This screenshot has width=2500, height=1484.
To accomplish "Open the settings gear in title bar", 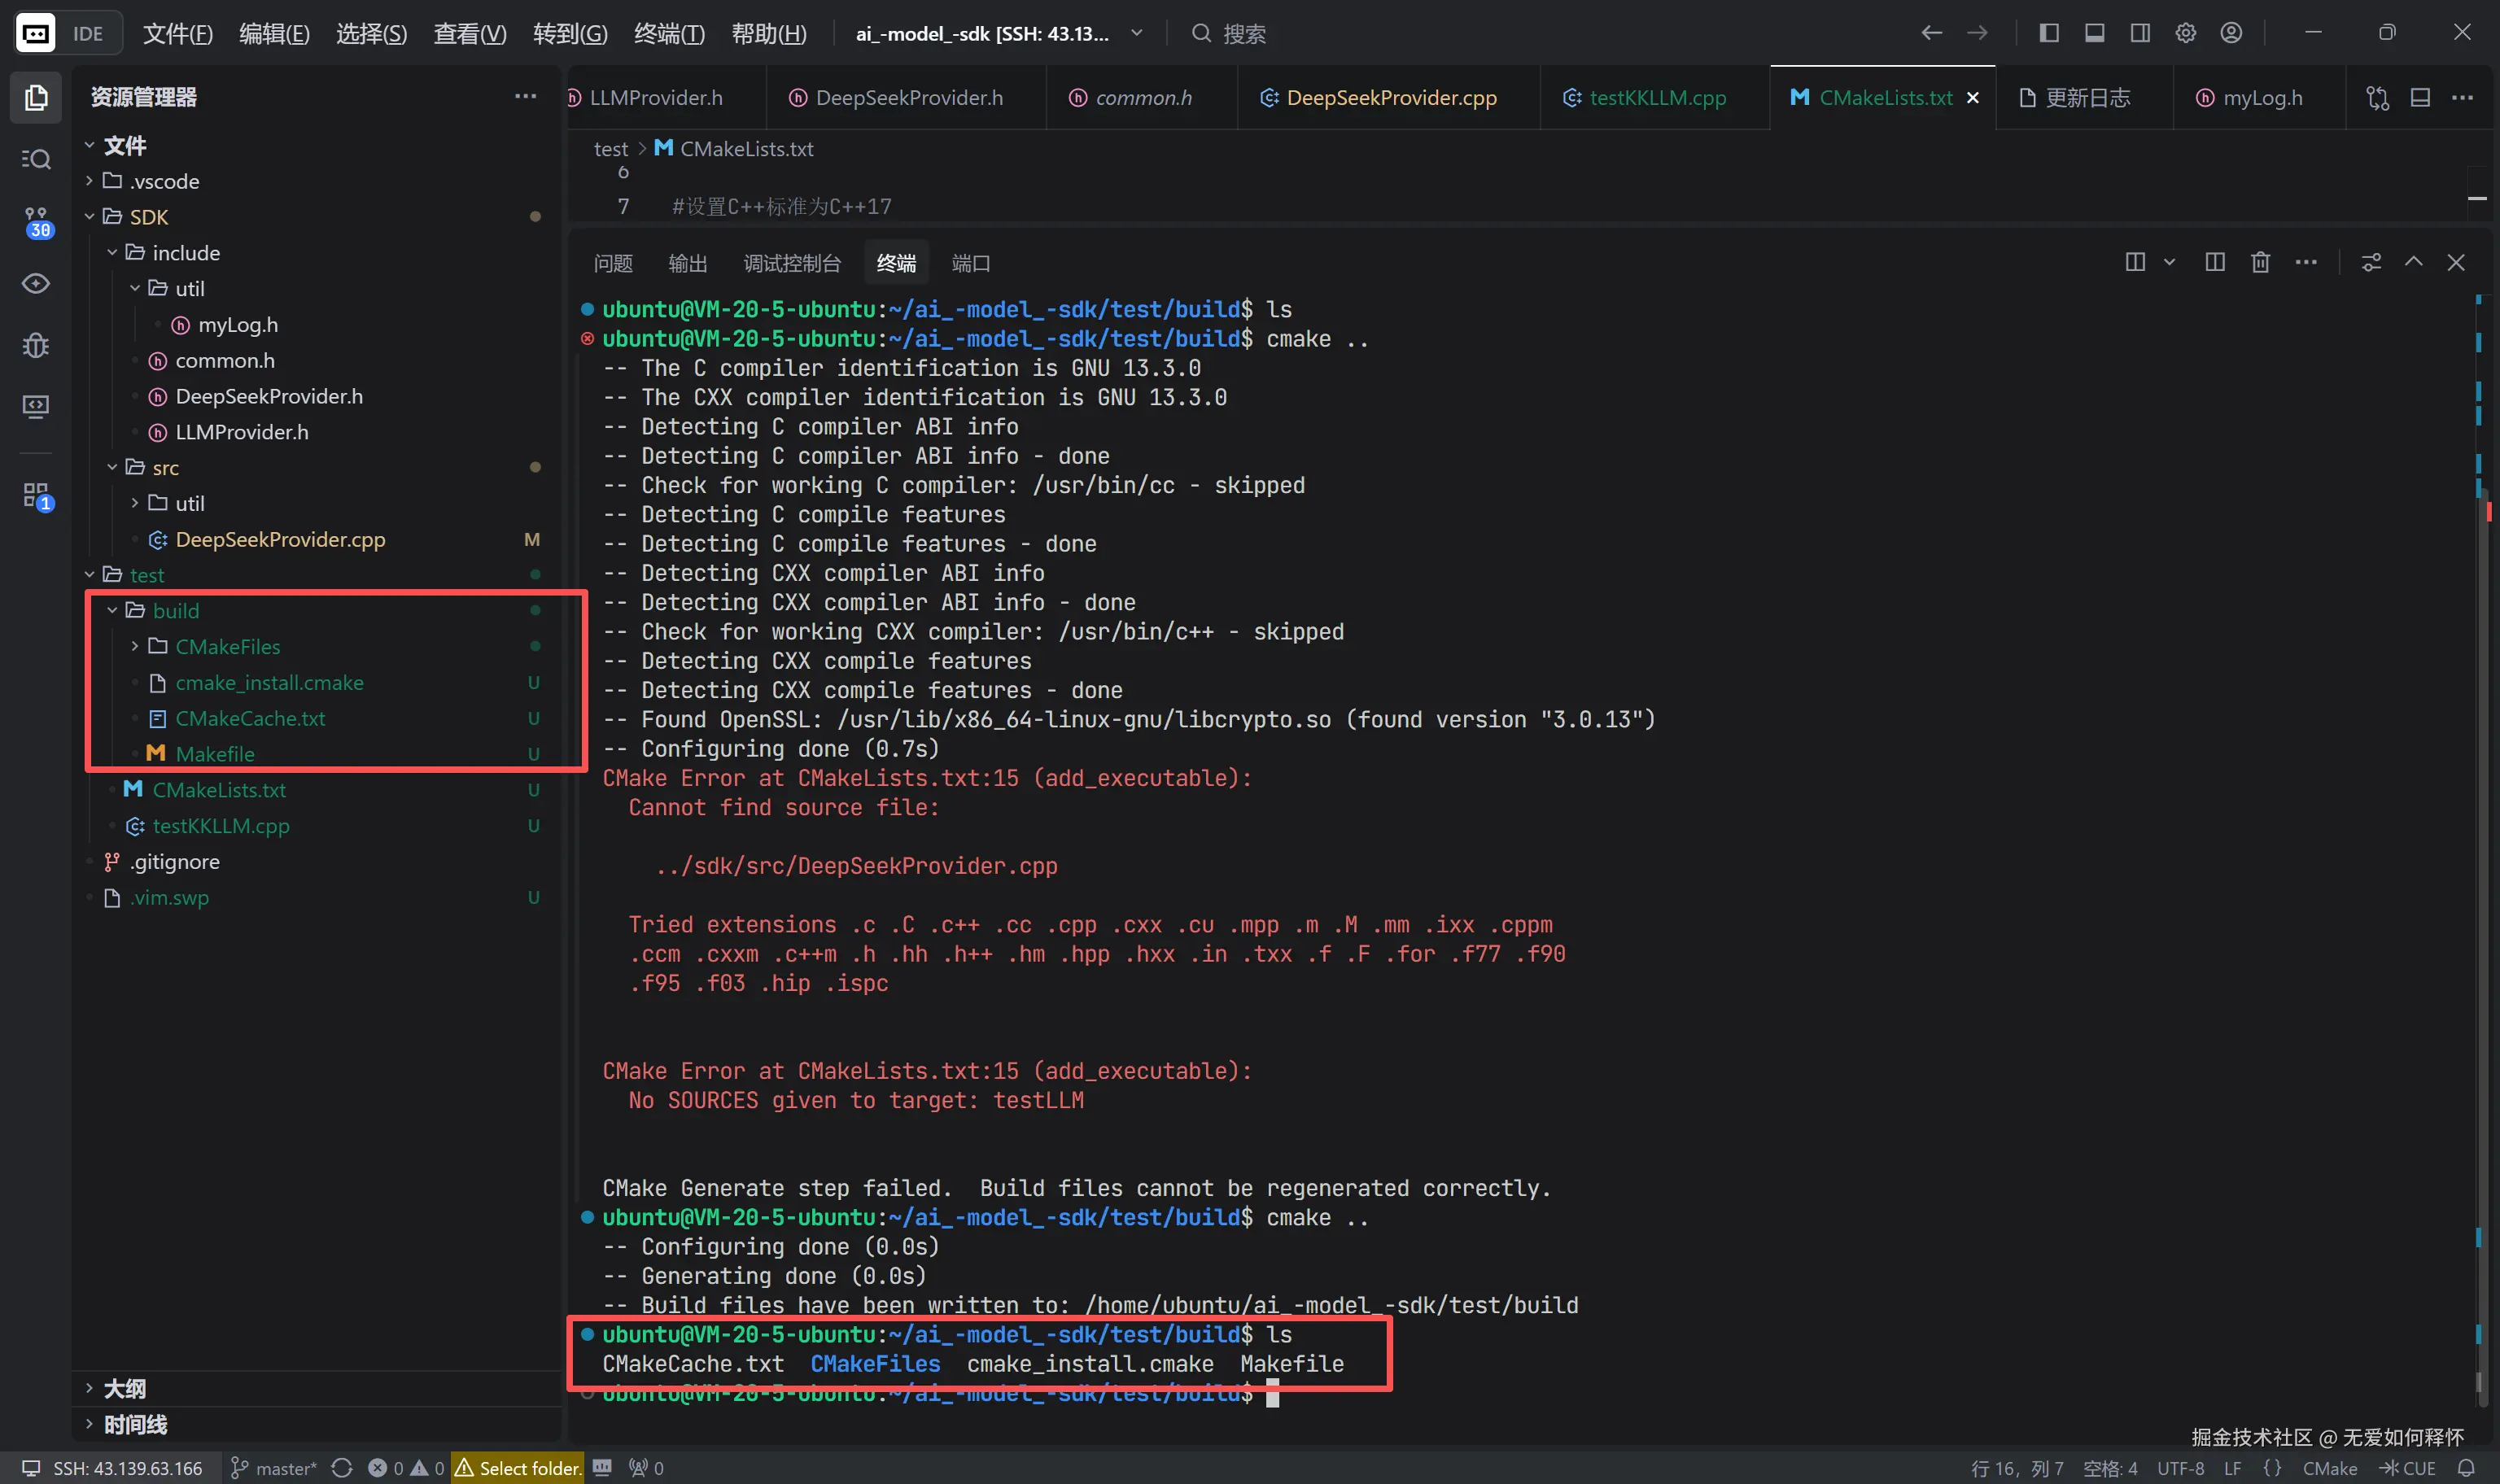I will 2185,33.
